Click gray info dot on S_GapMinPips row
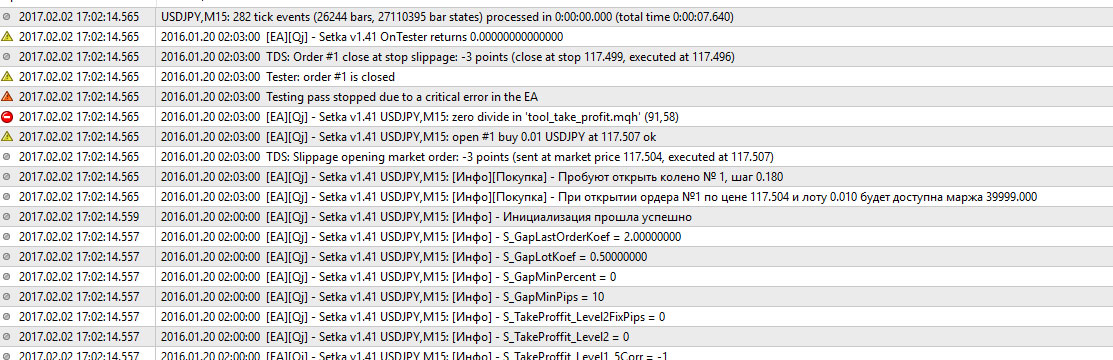This screenshot has height=360, width=1113. pyautogui.click(x=8, y=297)
